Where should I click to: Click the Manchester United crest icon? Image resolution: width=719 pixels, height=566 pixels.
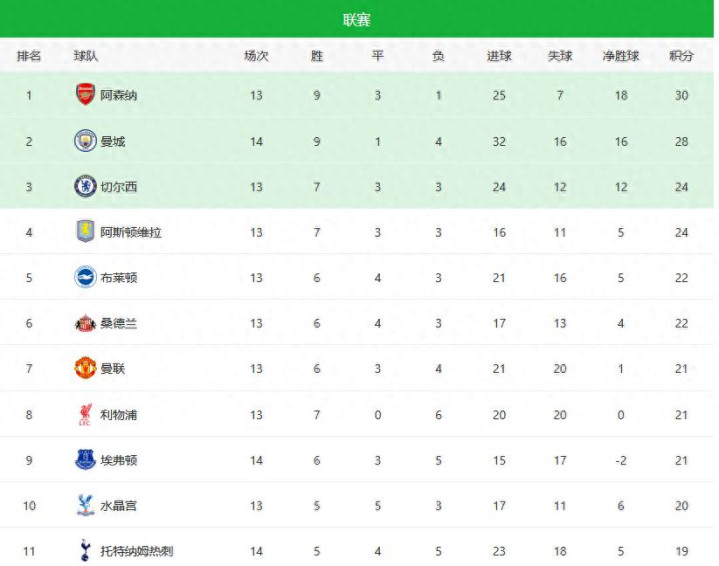point(85,369)
